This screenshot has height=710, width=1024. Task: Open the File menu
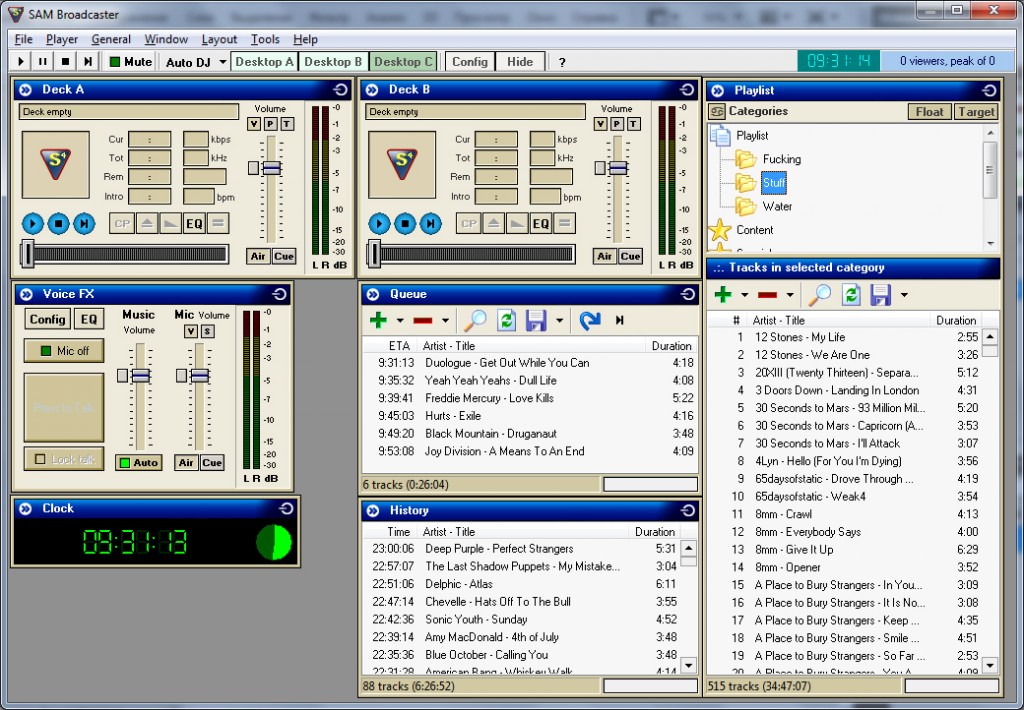click(x=24, y=39)
